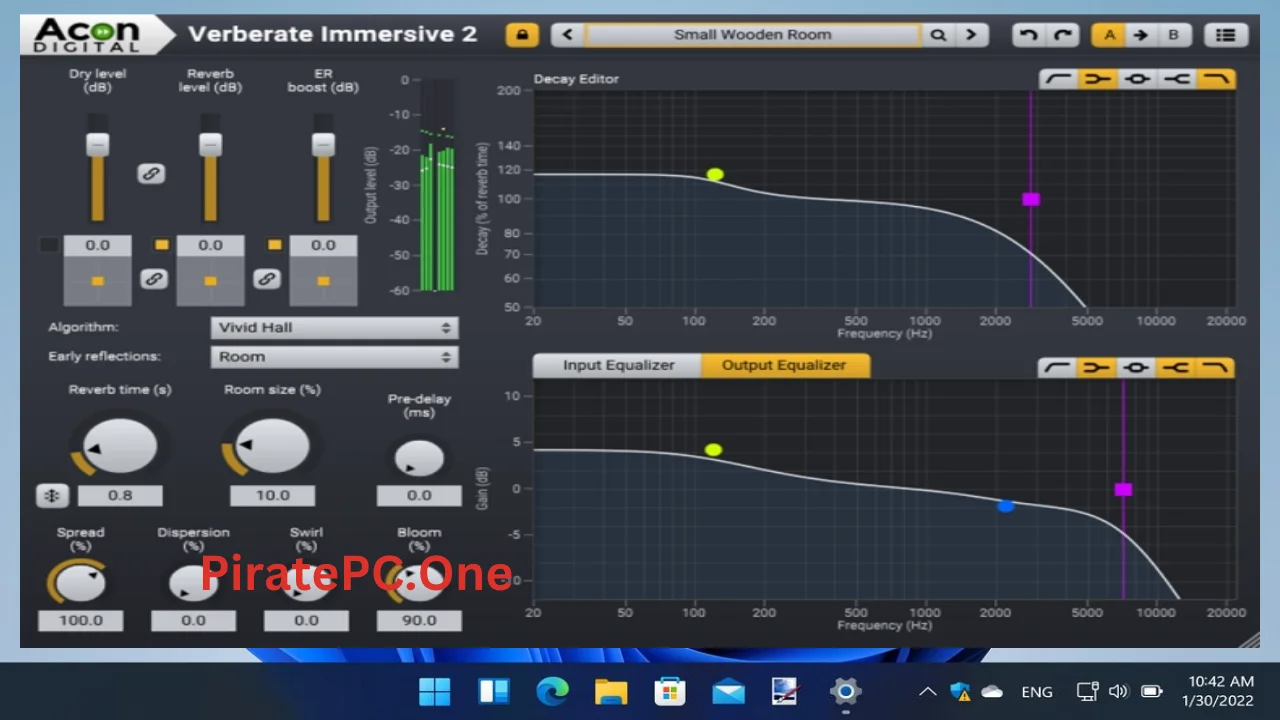The height and width of the screenshot is (720, 1280).
Task: Click the blue equalizer curve node
Action: tap(1006, 506)
